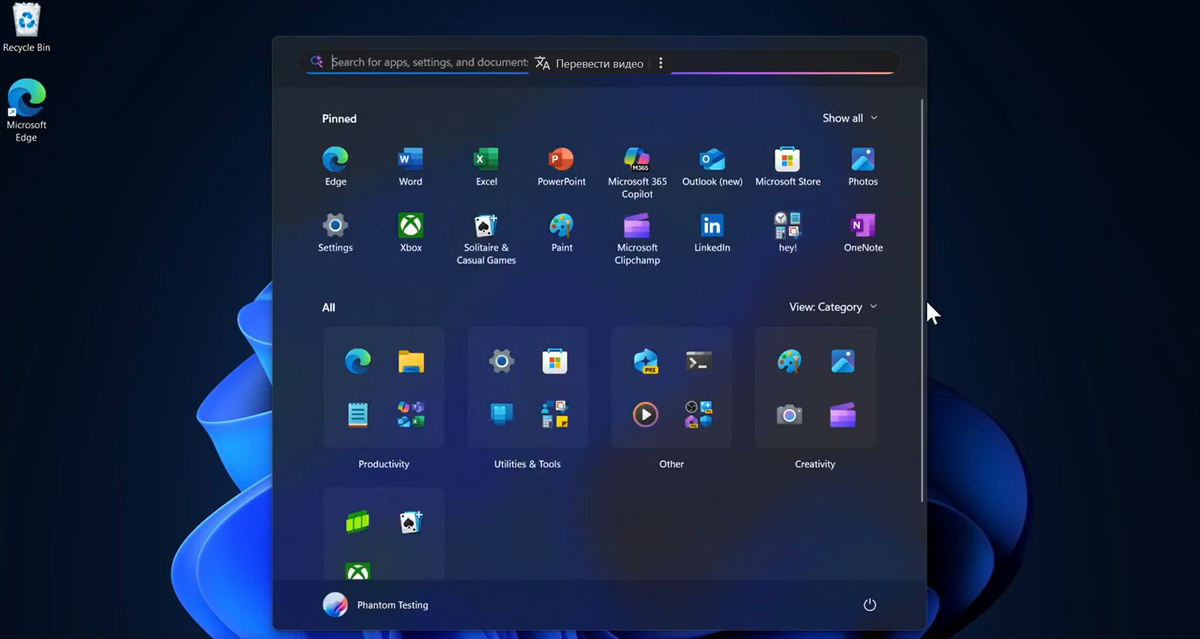This screenshot has height=639, width=1200.
Task: Select Recycle Bin on the desktop
Action: coord(26,28)
